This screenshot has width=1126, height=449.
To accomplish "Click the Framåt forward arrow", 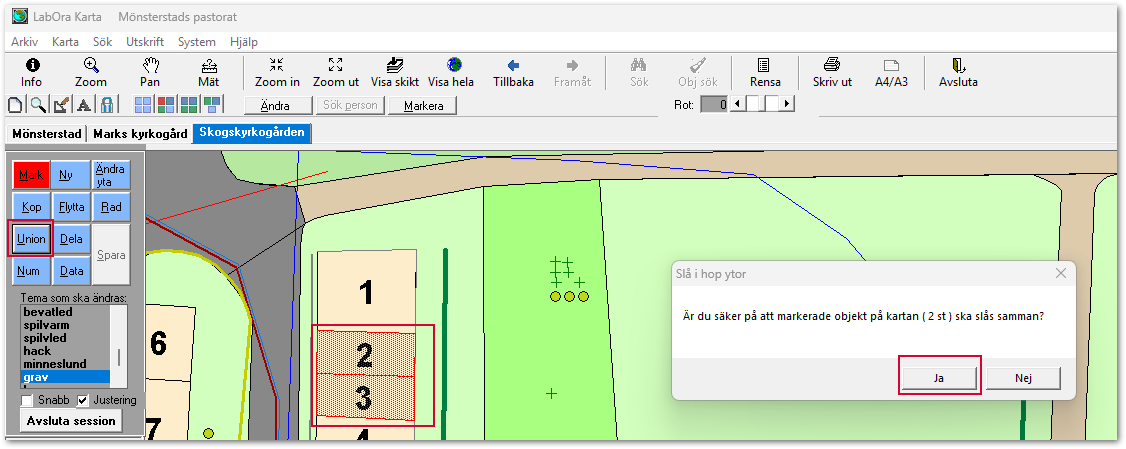I will click(572, 73).
